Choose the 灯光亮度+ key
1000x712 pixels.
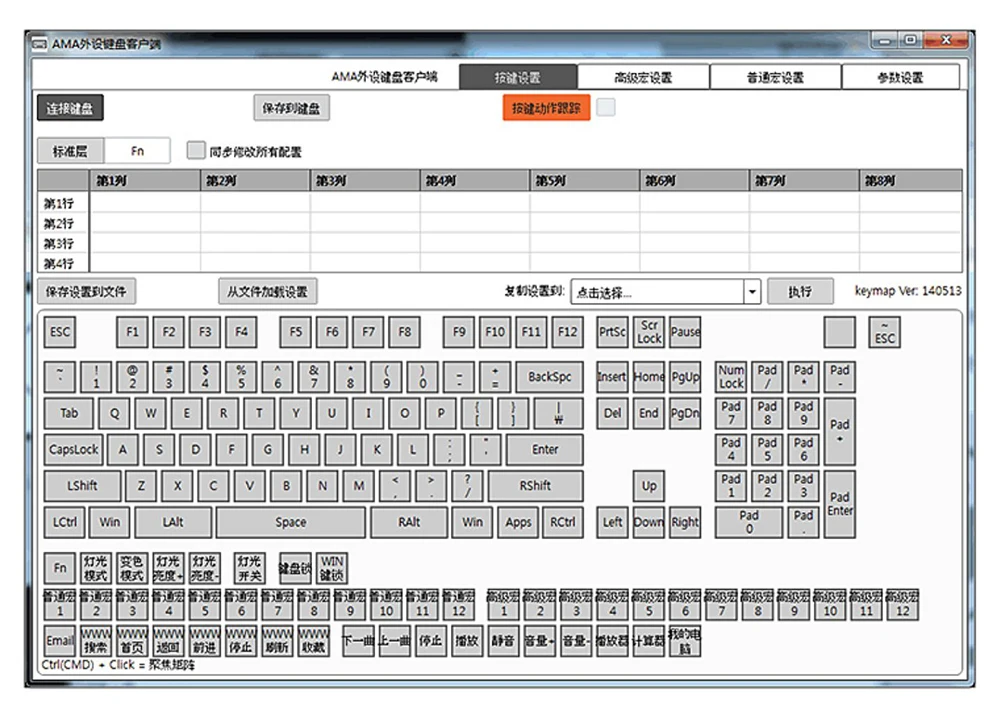click(168, 567)
